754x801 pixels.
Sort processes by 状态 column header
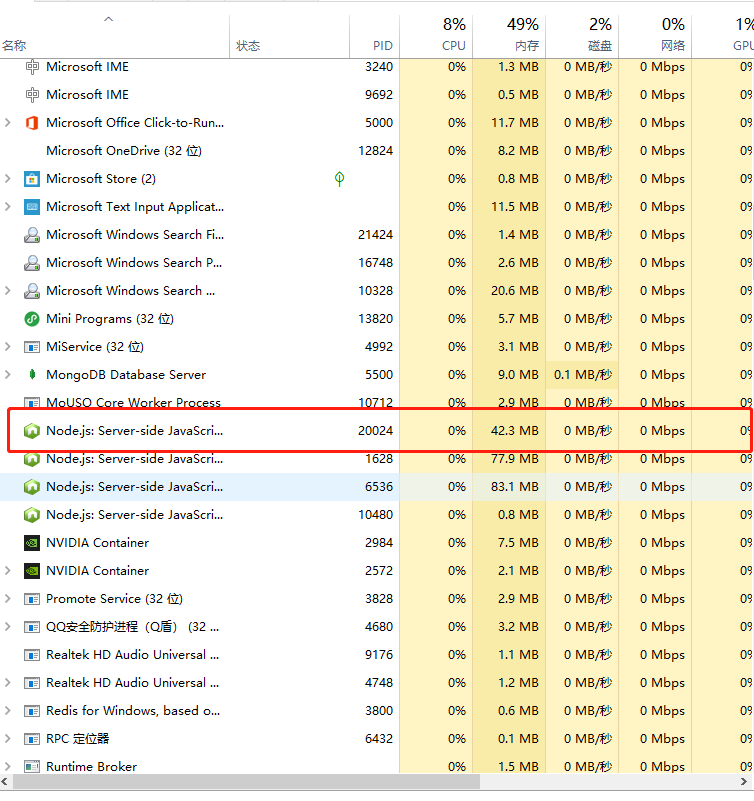pos(290,36)
